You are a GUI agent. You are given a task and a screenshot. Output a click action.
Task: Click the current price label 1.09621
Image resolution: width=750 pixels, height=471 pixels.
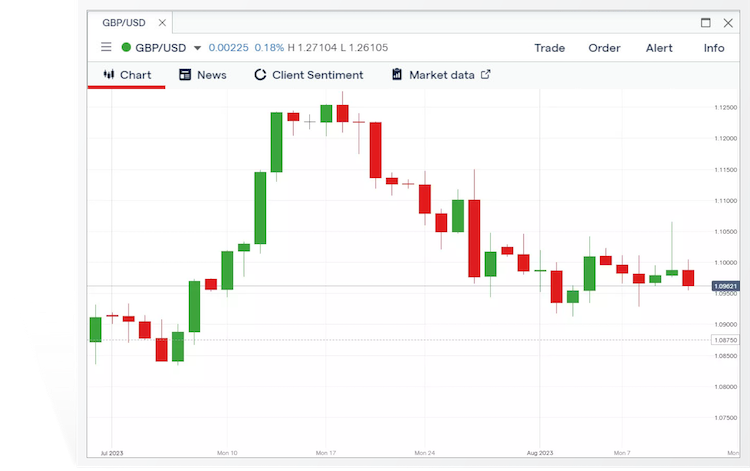tap(725, 286)
